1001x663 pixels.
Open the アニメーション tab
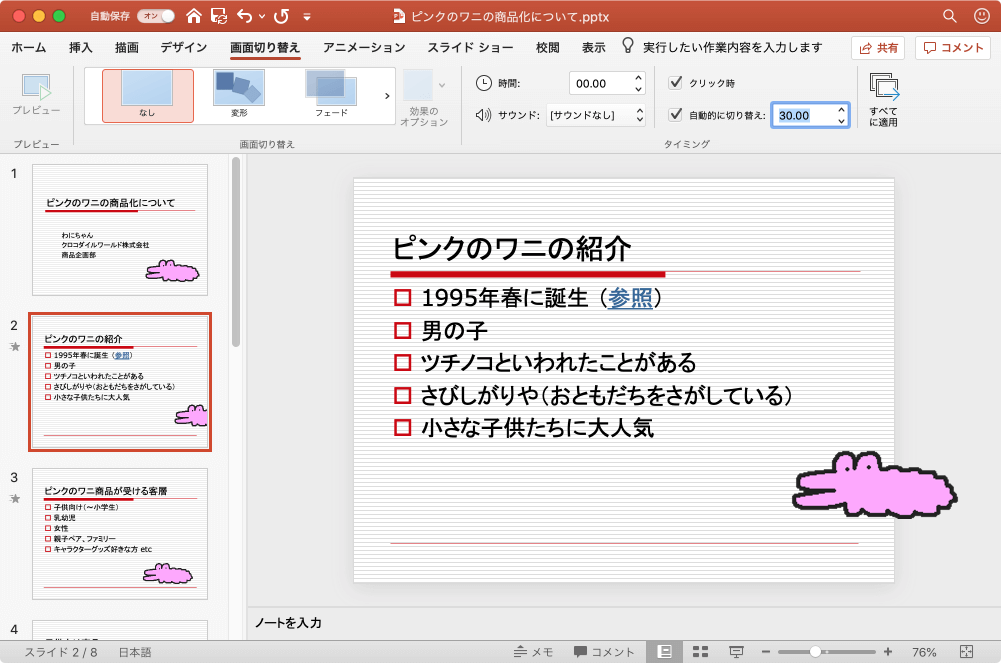pyautogui.click(x=364, y=47)
